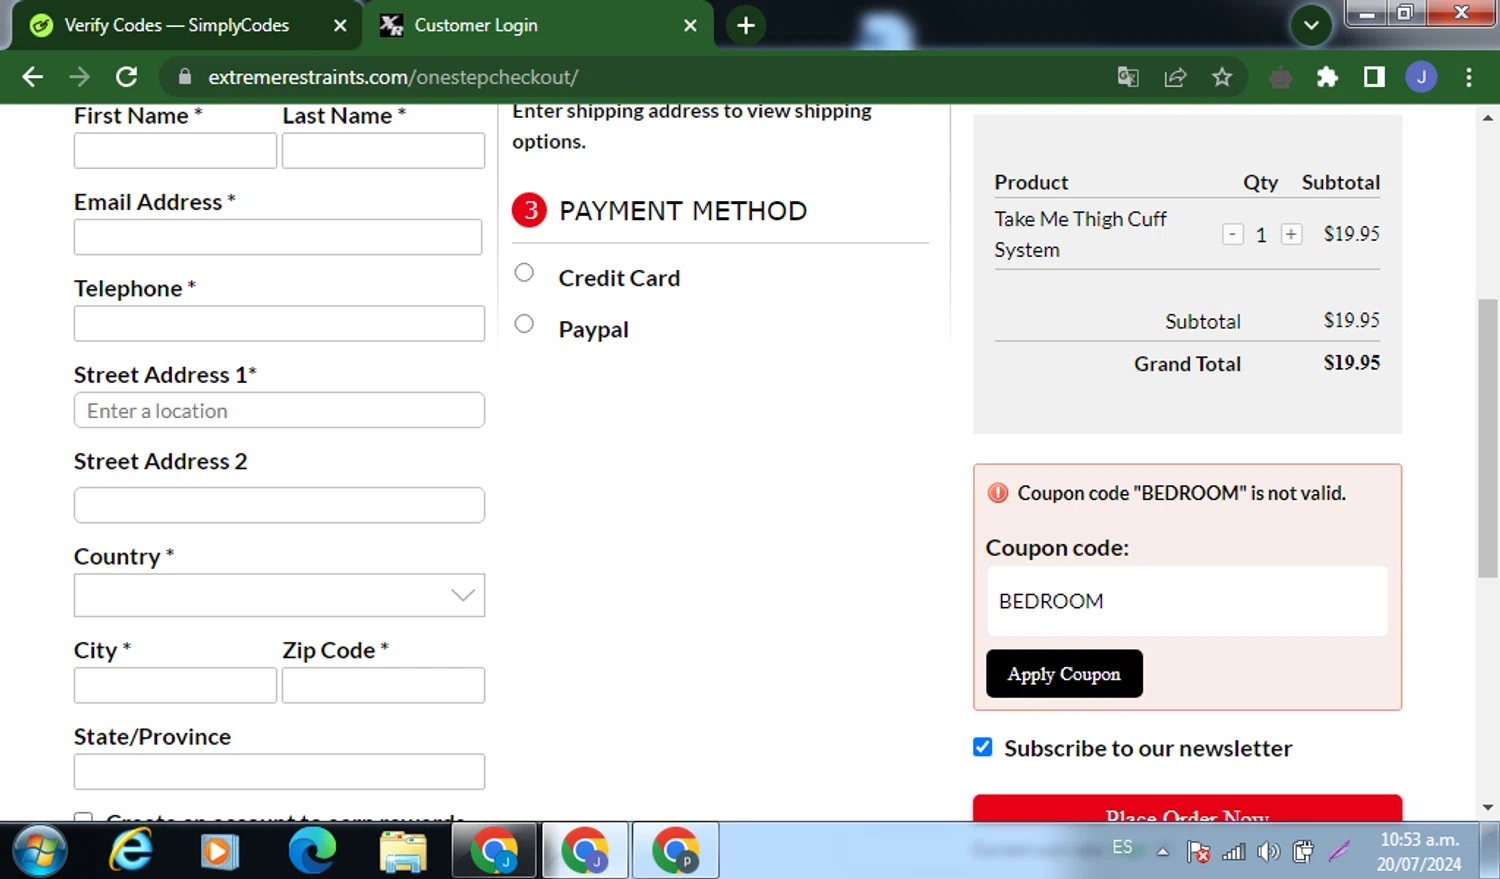Click into the Telephone field
The height and width of the screenshot is (879, 1500).
tap(279, 324)
